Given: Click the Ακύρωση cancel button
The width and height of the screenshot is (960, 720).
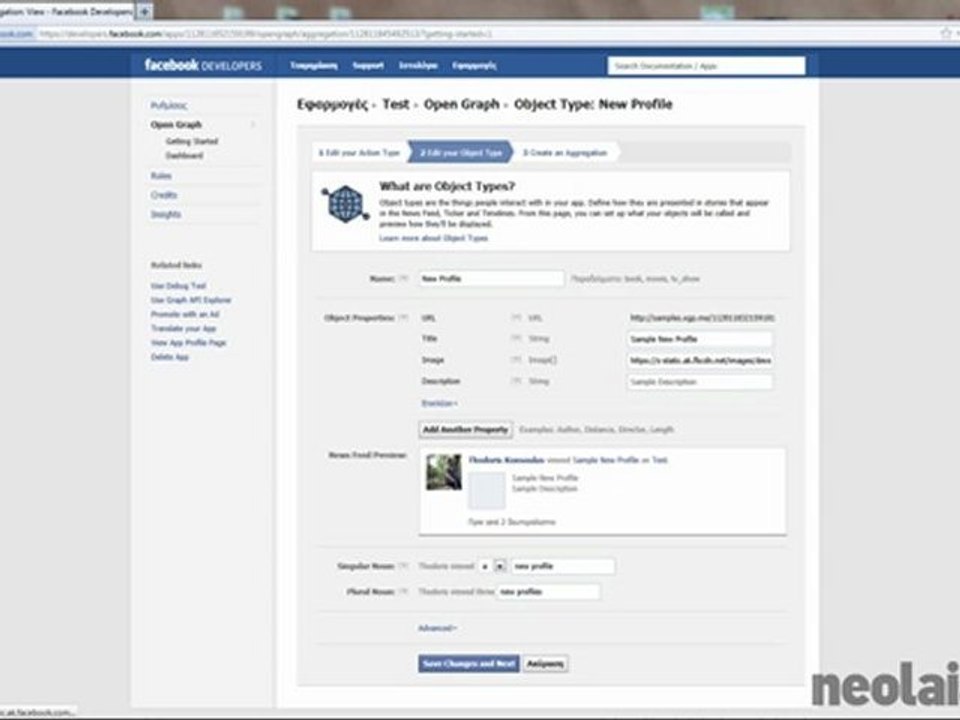Looking at the screenshot, I should pos(546,664).
